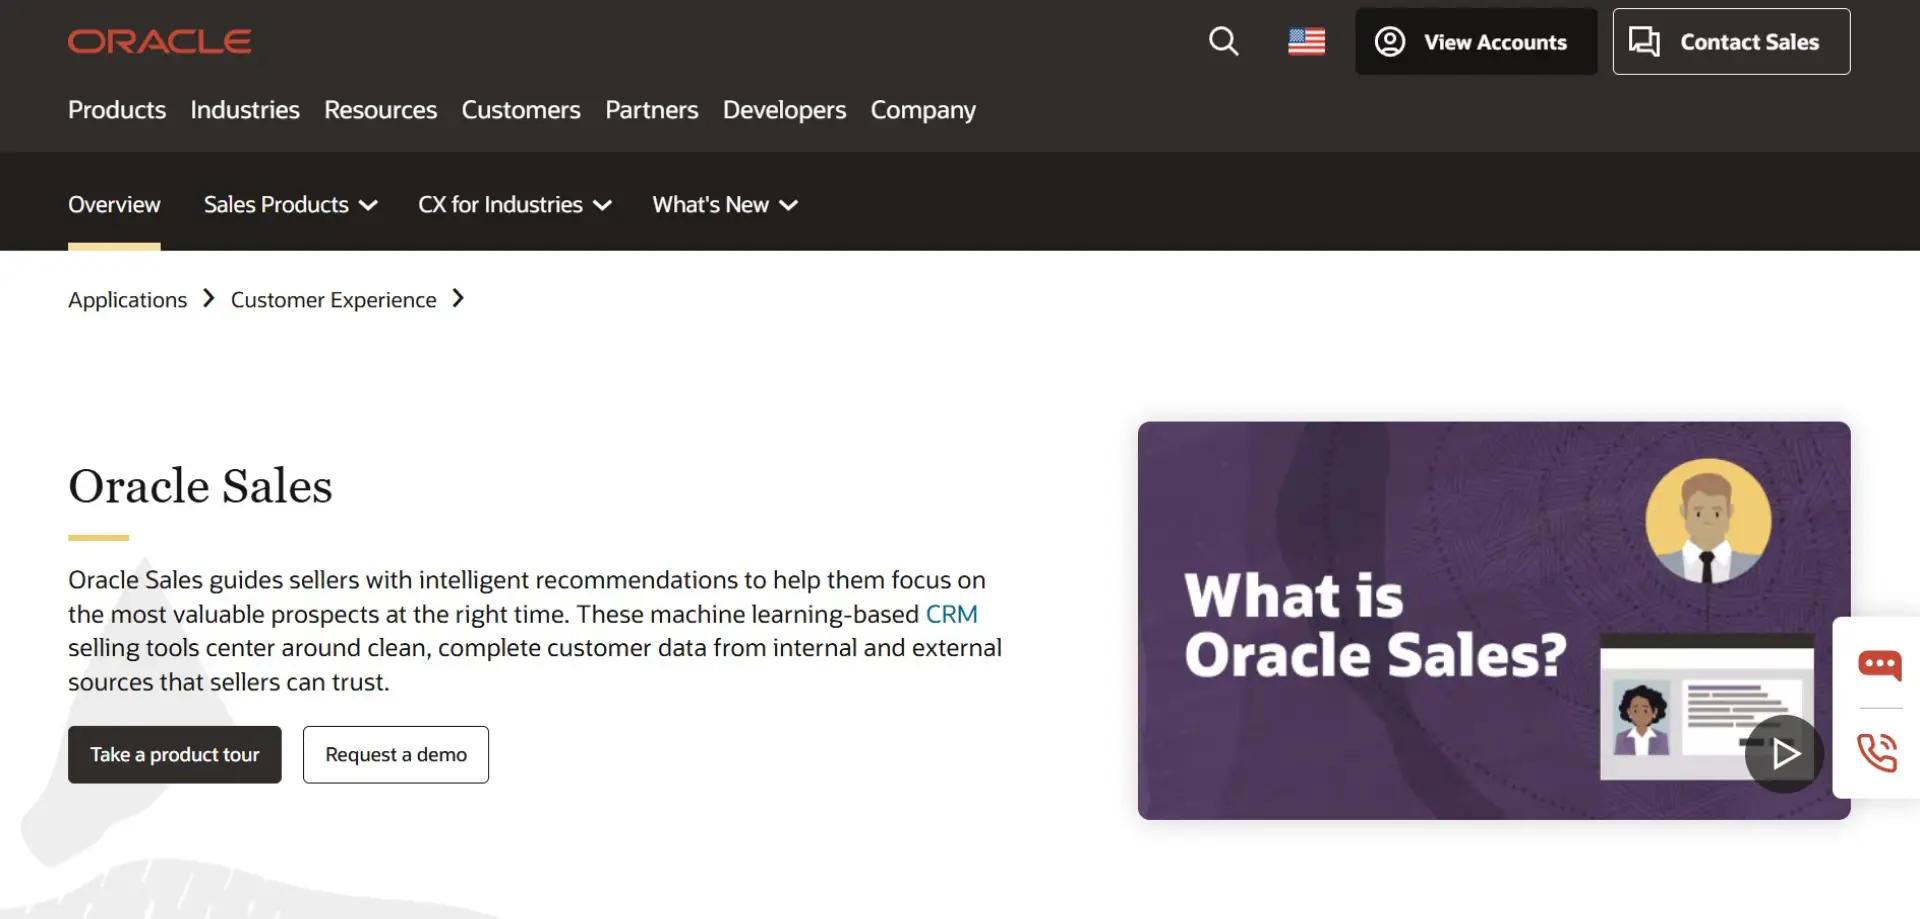1920x919 pixels.
Task: Select the US flag country selector
Action: coord(1306,41)
